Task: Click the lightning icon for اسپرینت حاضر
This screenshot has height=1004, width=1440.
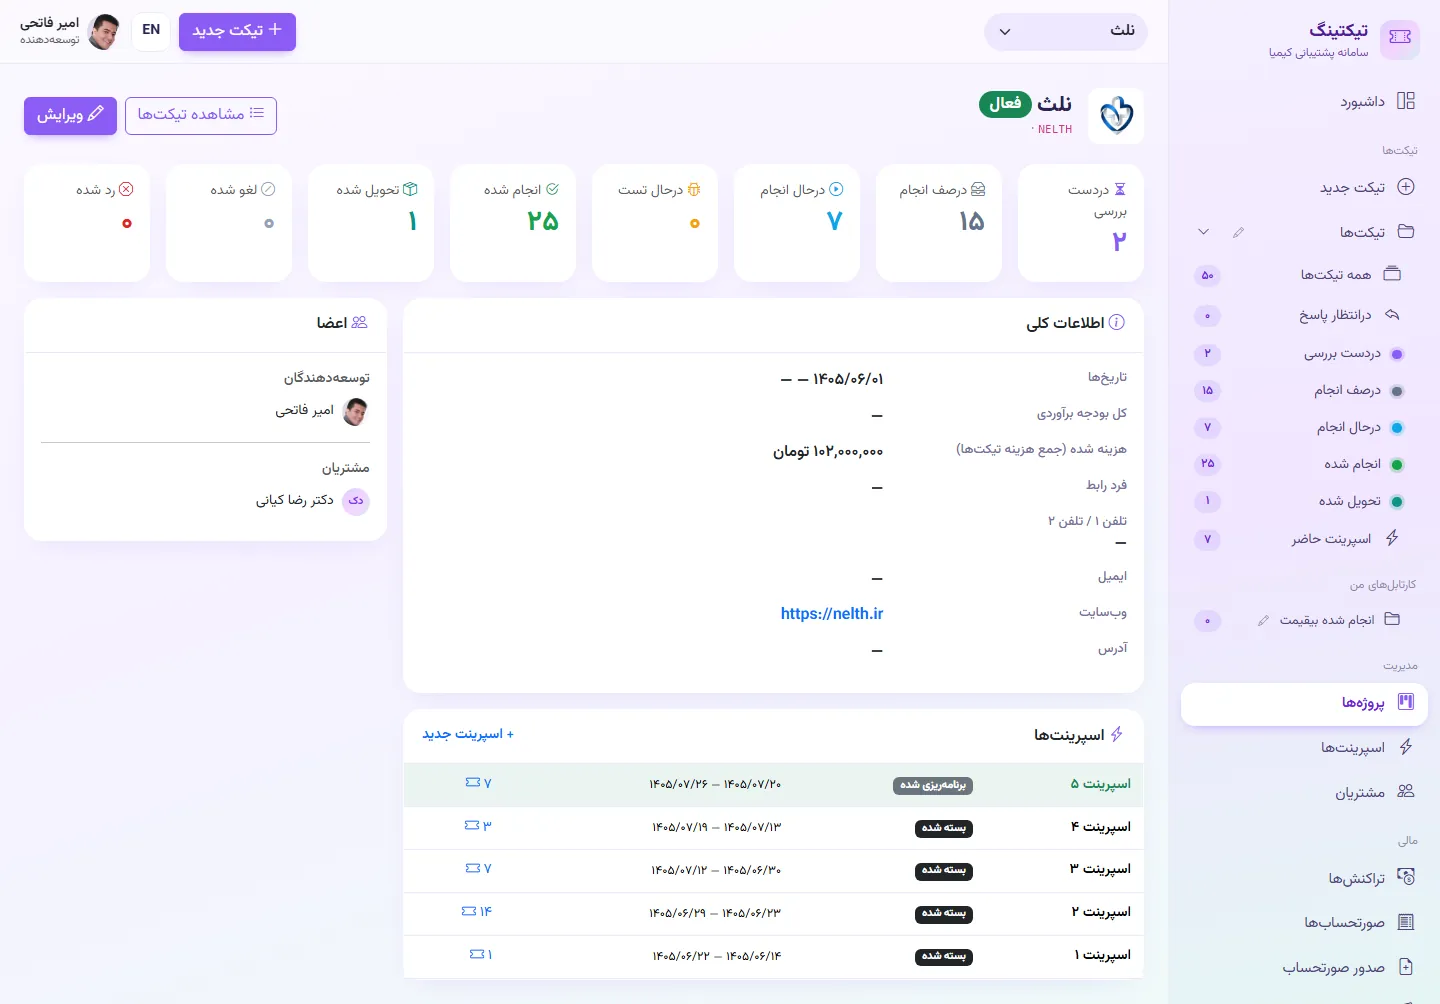Action: coord(1392,538)
